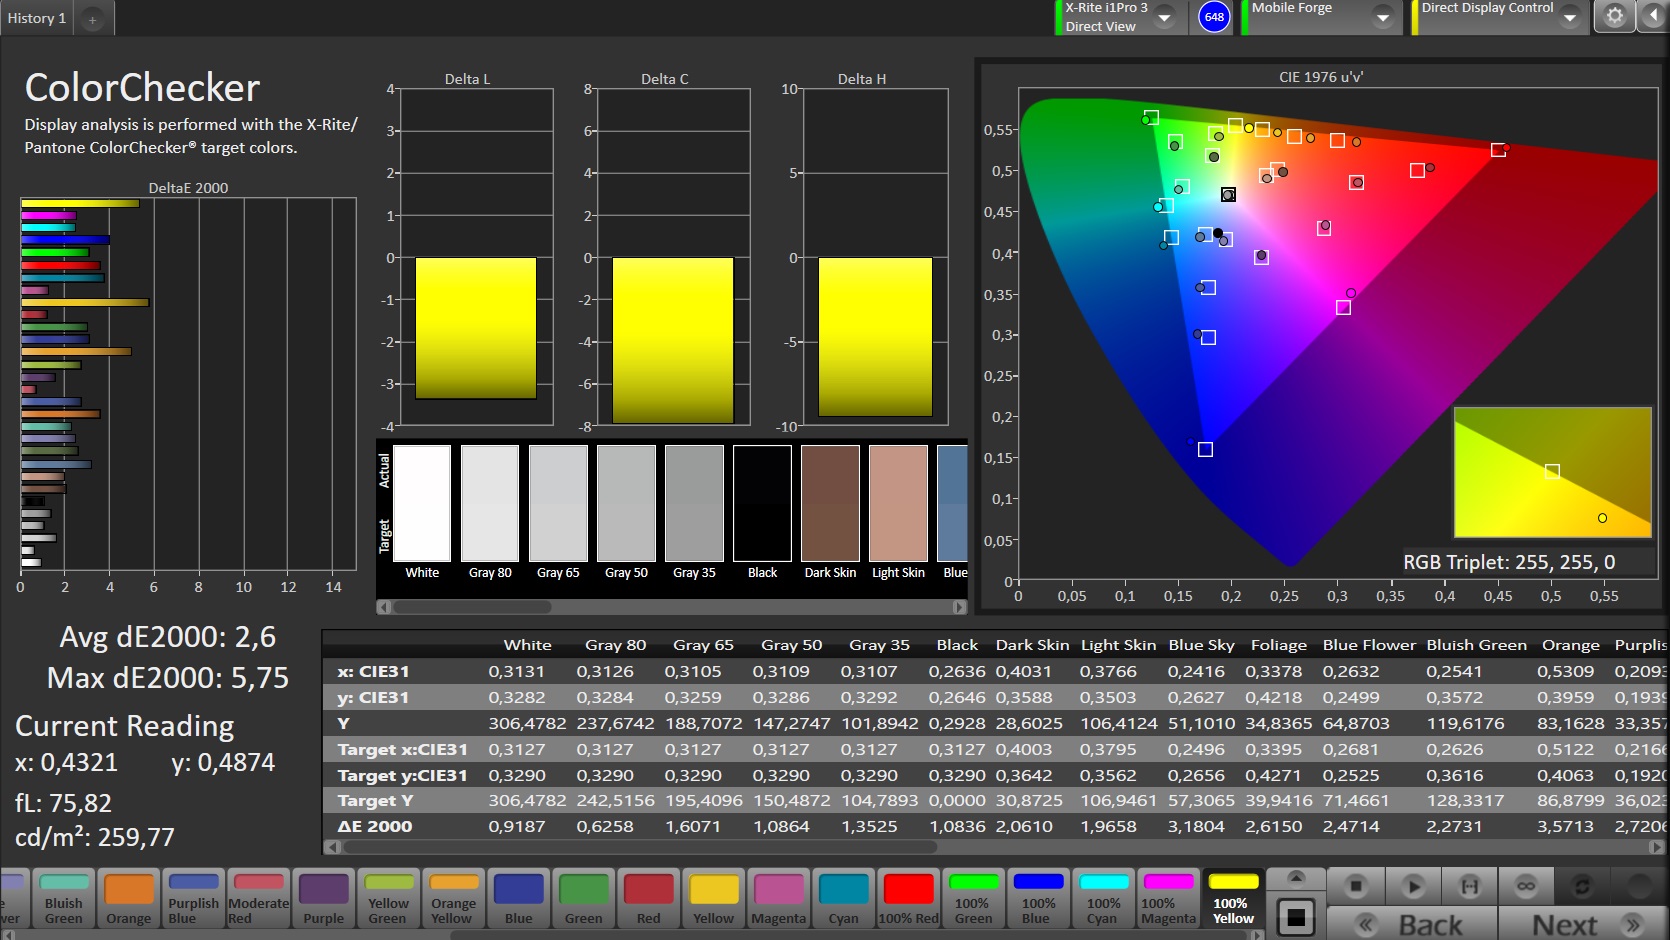The image size is (1670, 940).
Task: Expand the Direct Display Control dropdown
Action: coord(1569,17)
